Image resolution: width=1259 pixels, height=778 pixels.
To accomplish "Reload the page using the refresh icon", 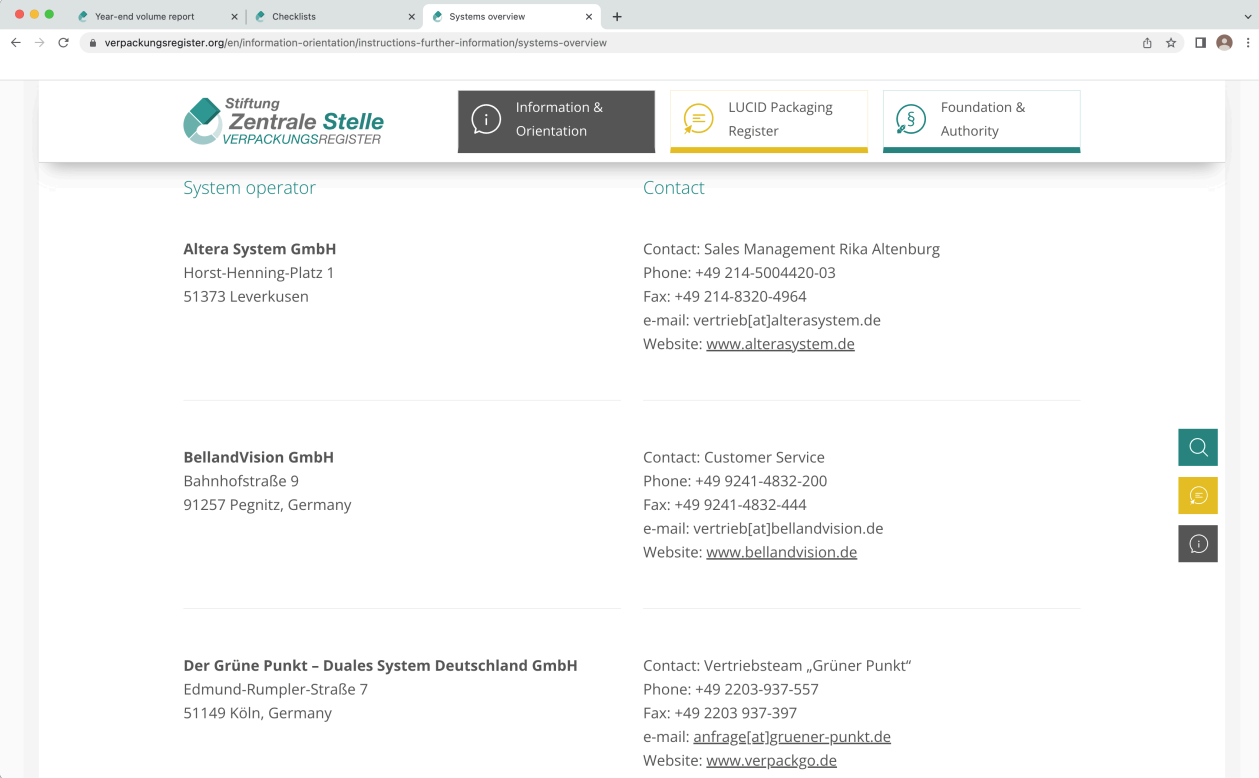I will coord(63,43).
